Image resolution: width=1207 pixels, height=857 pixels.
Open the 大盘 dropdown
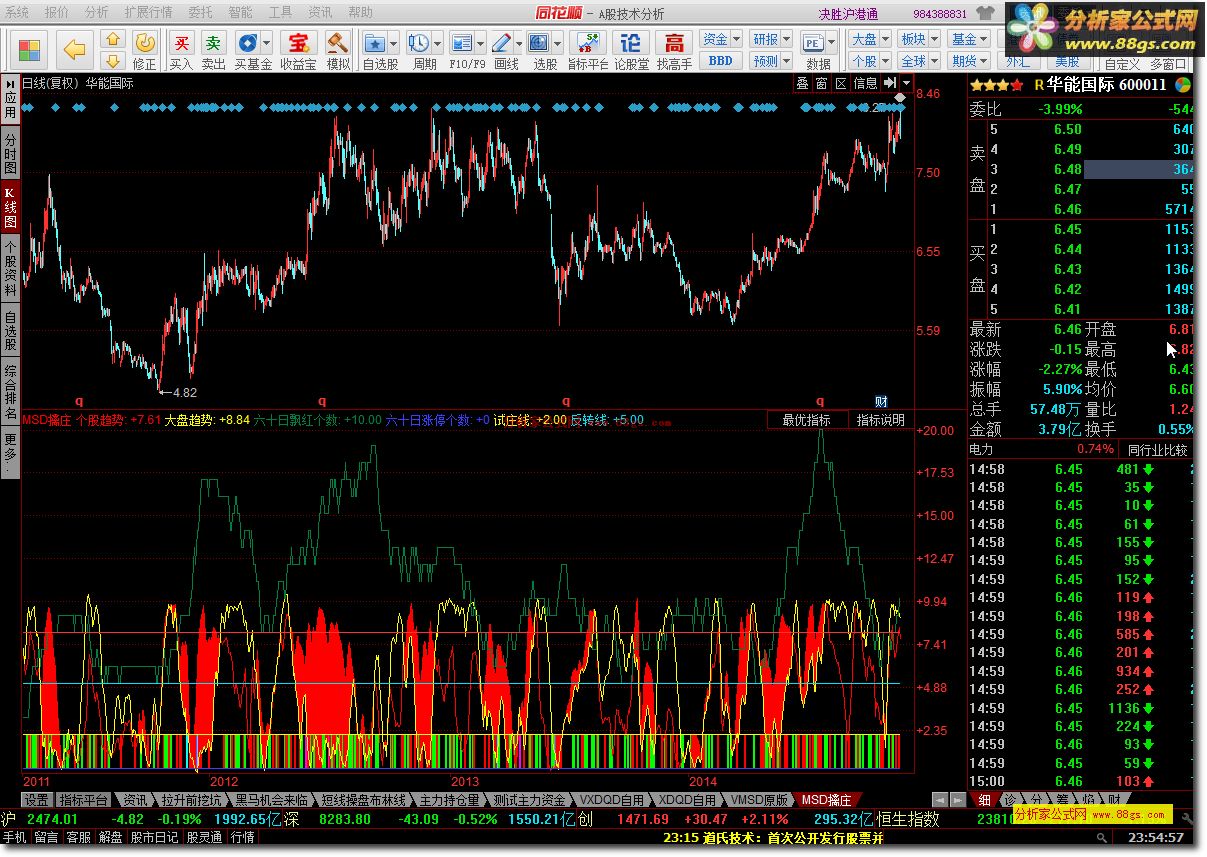pos(869,39)
